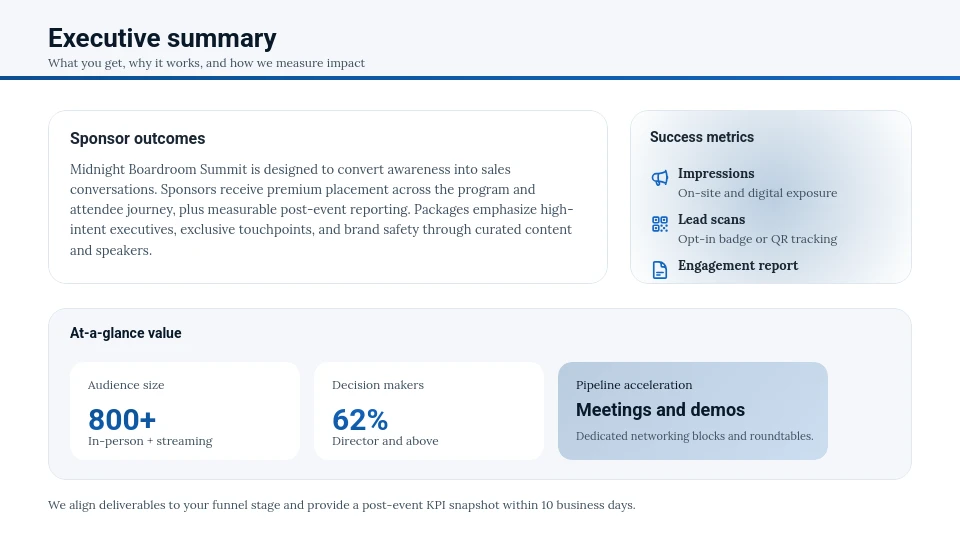
Task: Select the 'Success metrics' heading
Action: tap(702, 137)
